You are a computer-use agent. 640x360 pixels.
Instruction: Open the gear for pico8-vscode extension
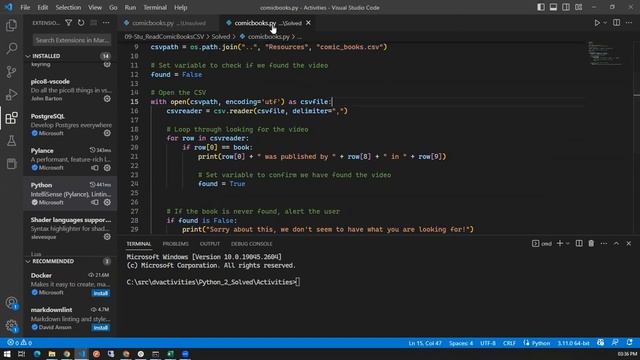[x=107, y=98]
